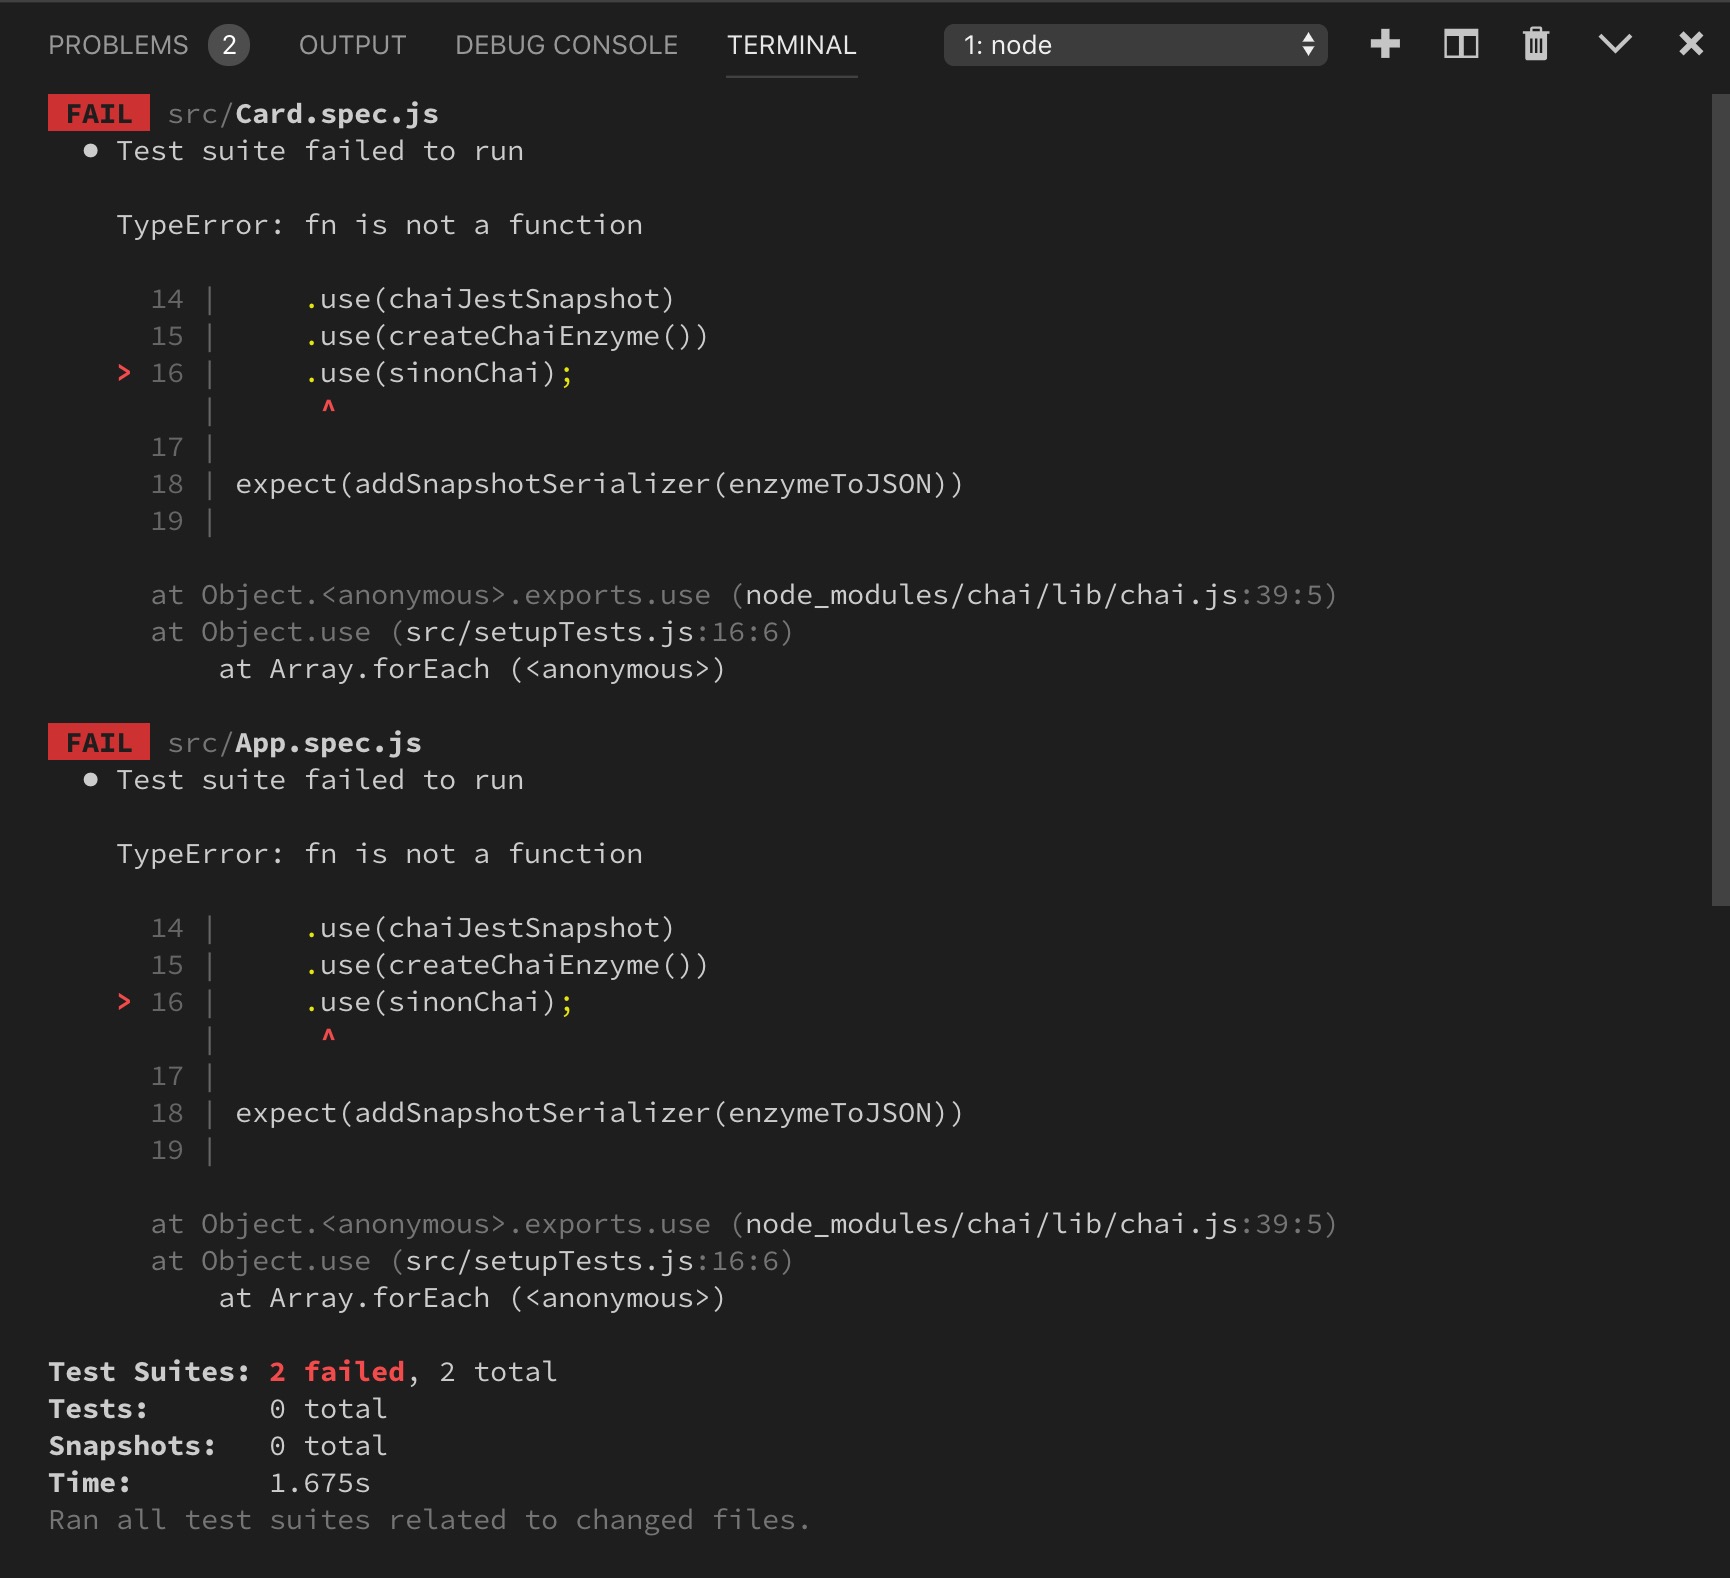Open a new terminal with plus icon
The height and width of the screenshot is (1578, 1730).
(1386, 44)
